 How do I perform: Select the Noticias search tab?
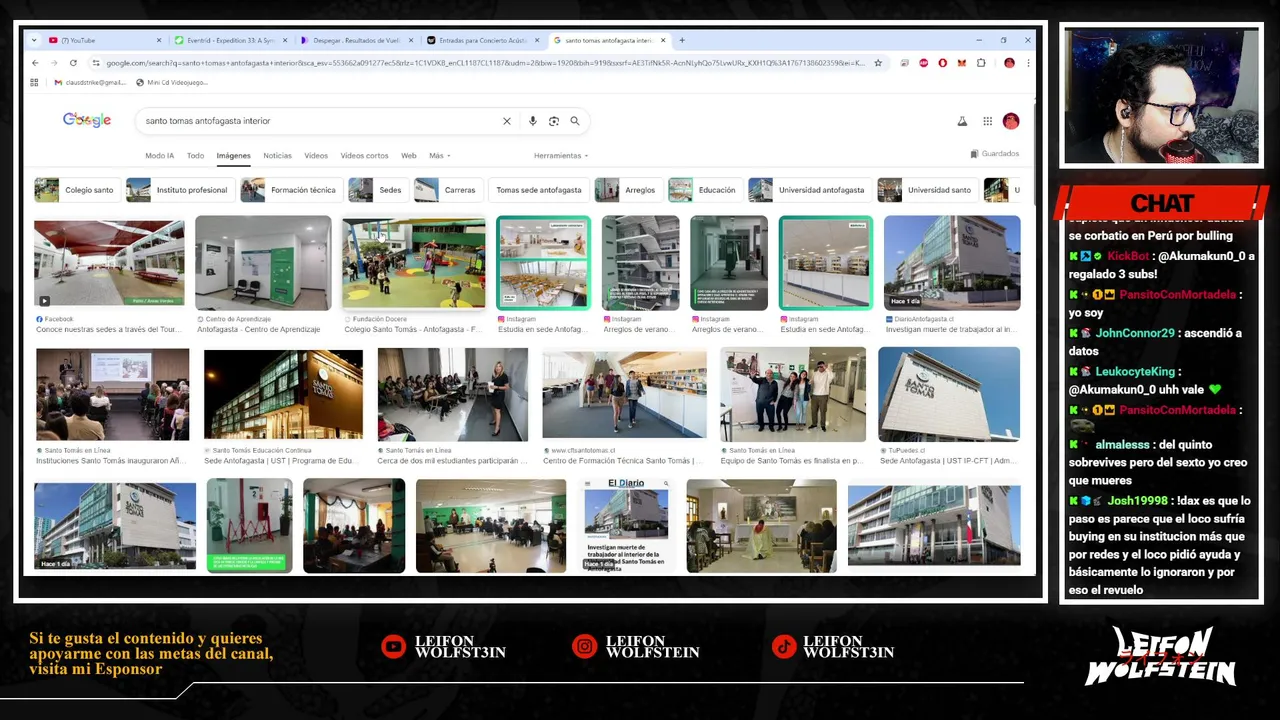(x=277, y=156)
